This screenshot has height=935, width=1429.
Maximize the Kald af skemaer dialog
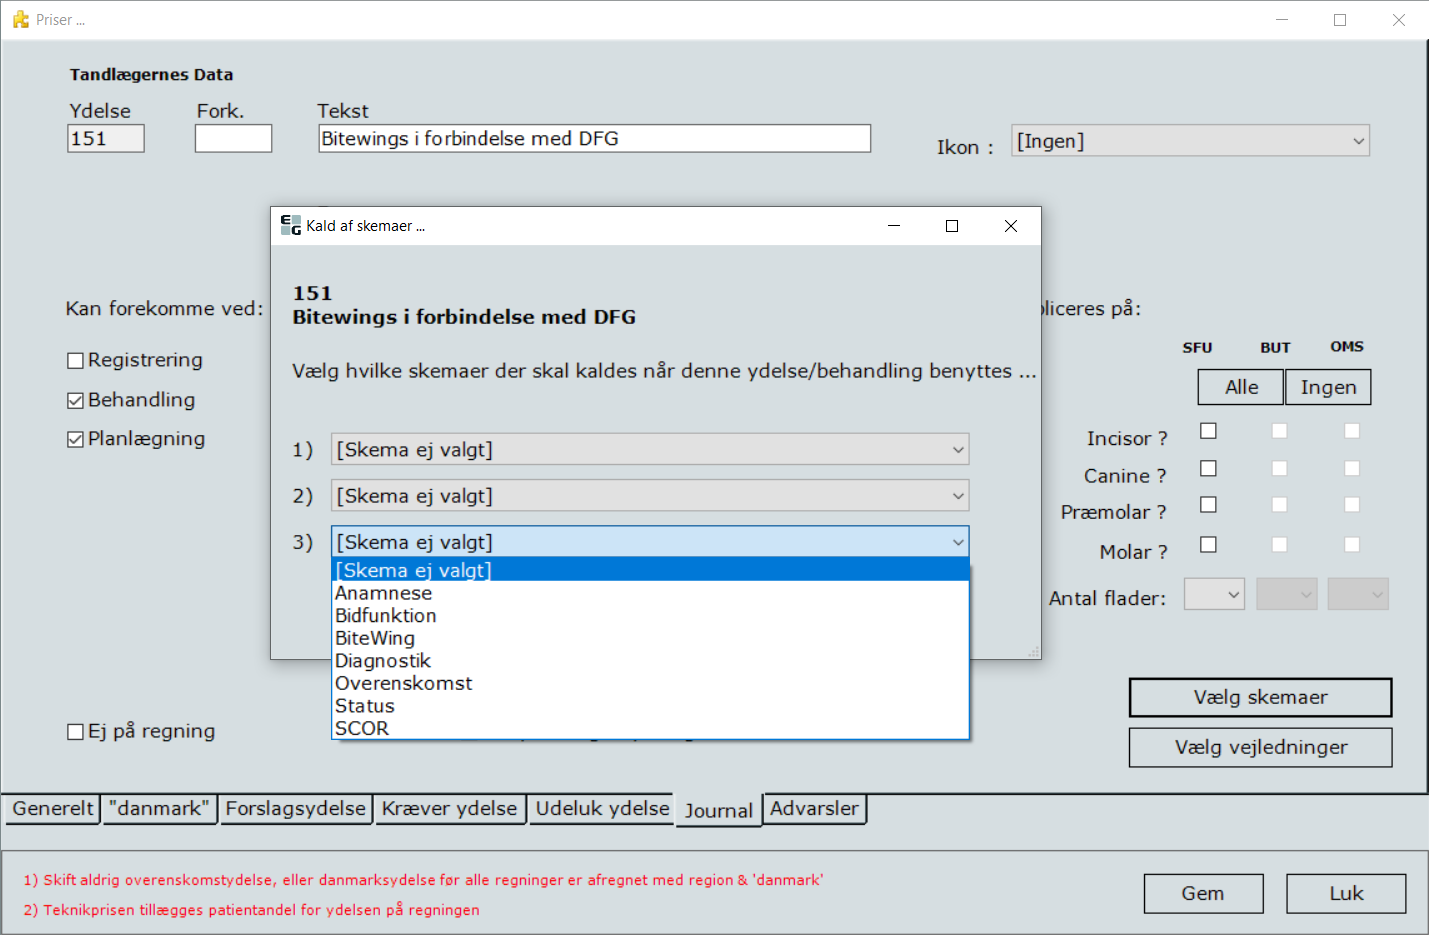point(952,226)
